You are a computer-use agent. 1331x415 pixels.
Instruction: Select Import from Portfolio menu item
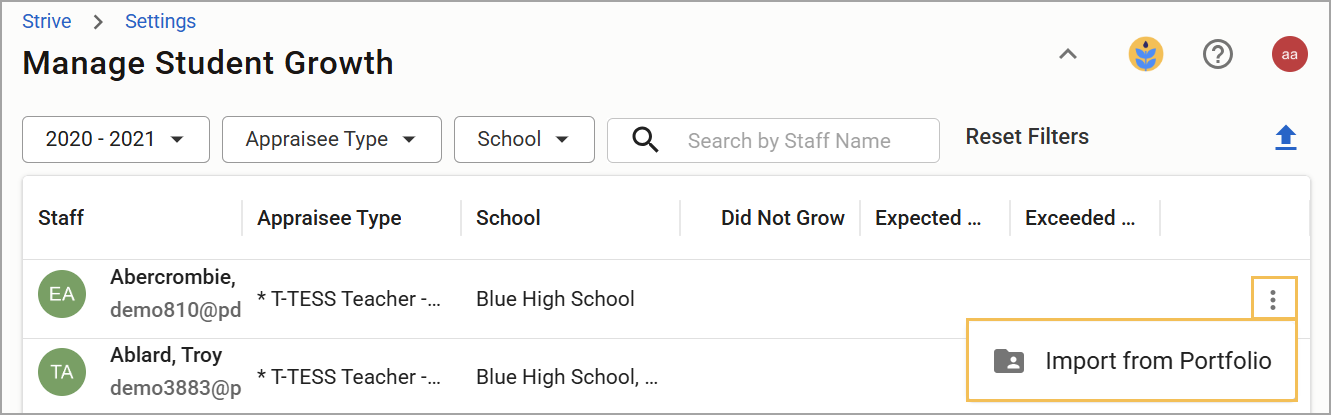[1132, 361]
